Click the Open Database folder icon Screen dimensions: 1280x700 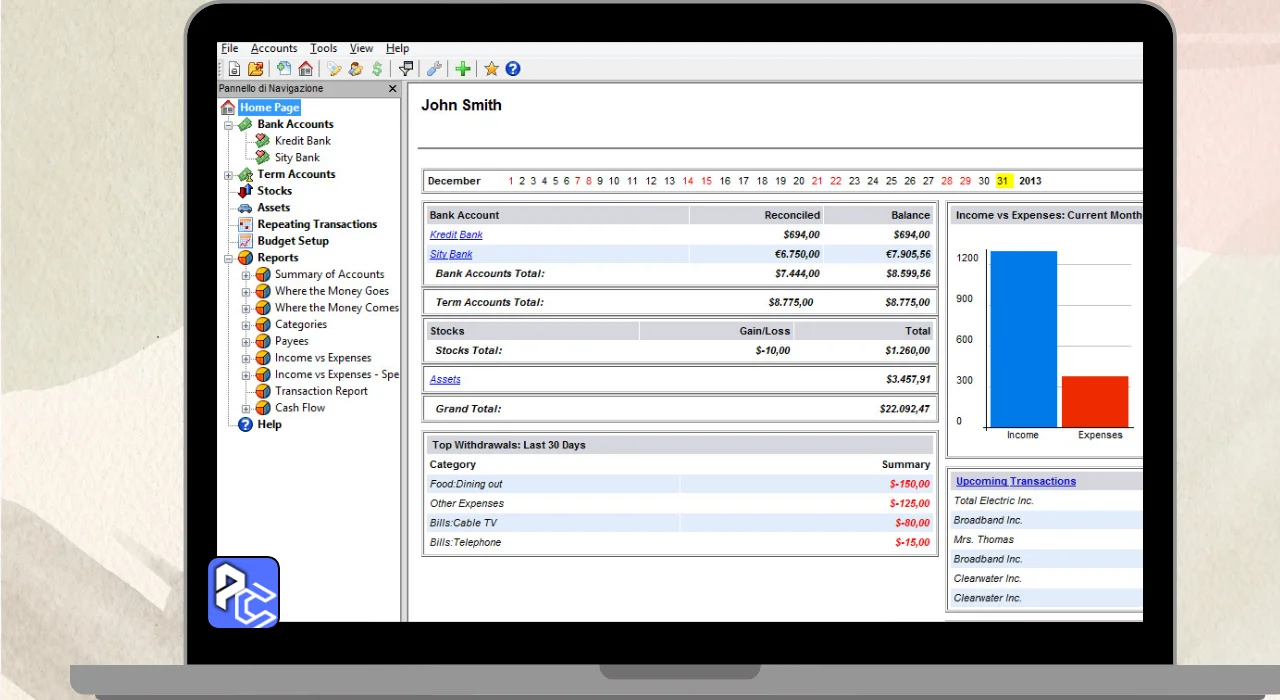point(255,69)
